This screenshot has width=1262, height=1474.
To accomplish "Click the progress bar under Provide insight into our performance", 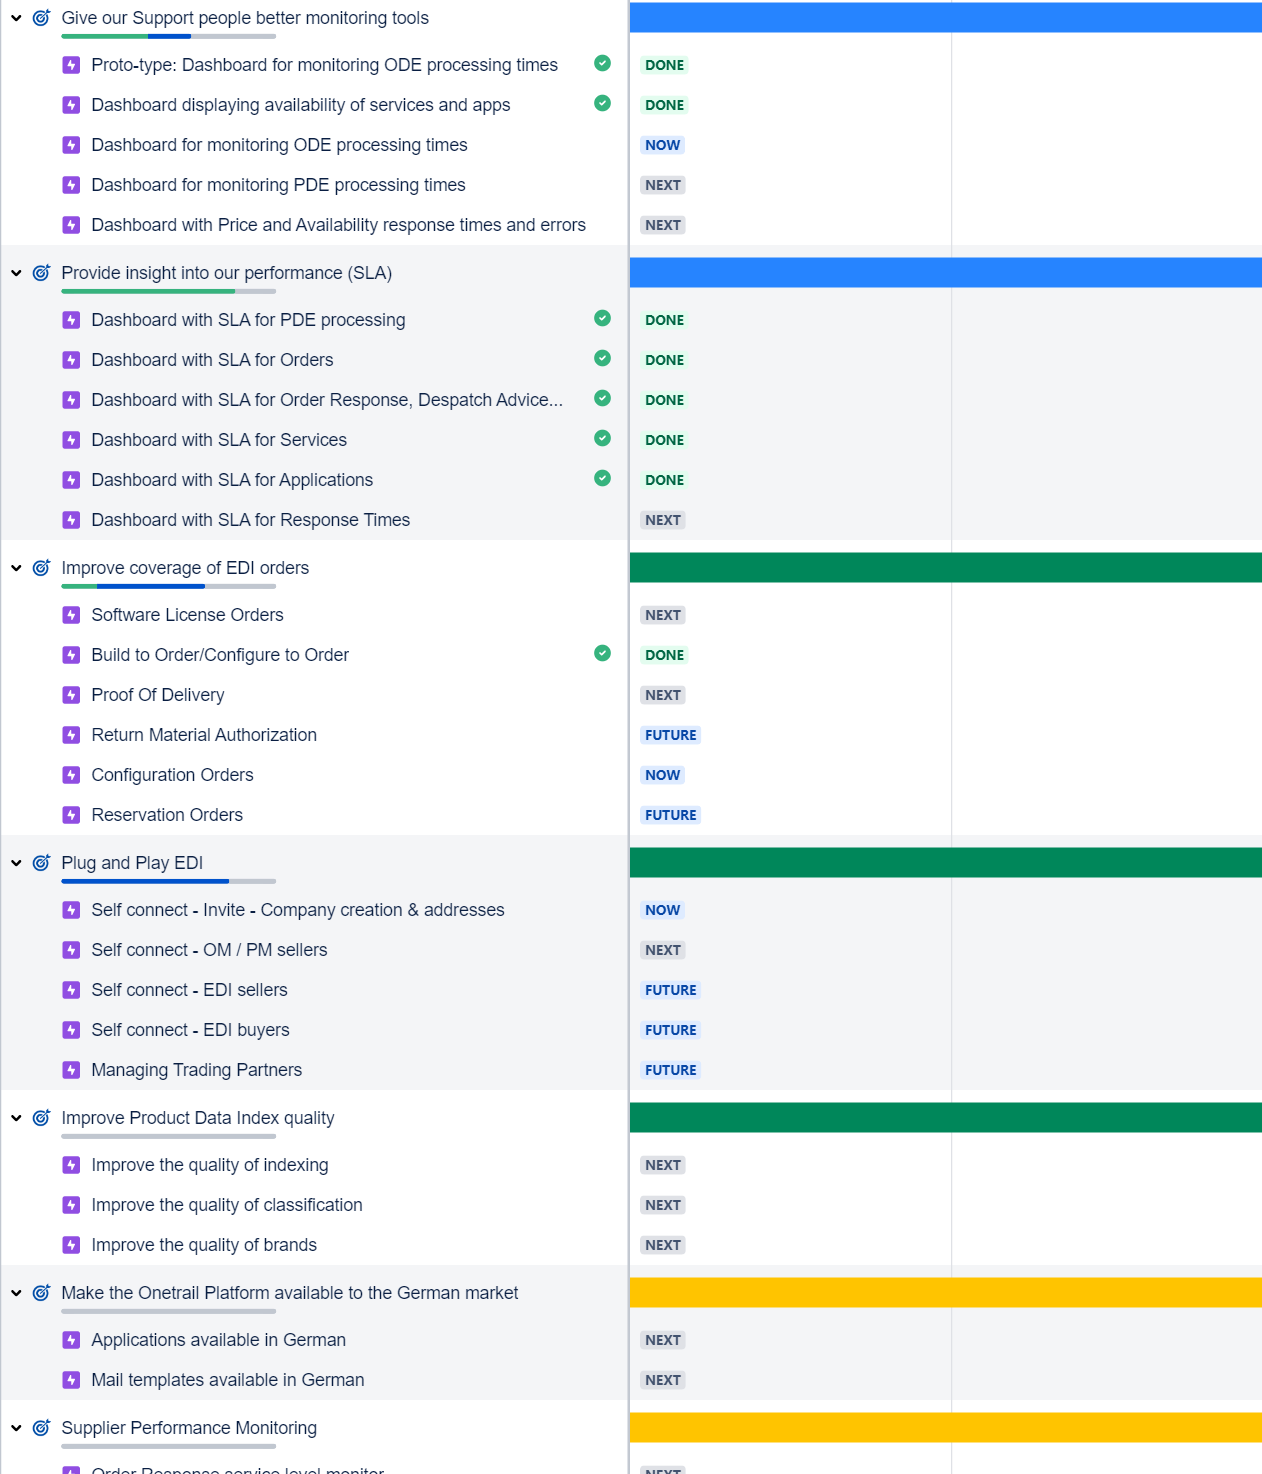I will 168,291.
